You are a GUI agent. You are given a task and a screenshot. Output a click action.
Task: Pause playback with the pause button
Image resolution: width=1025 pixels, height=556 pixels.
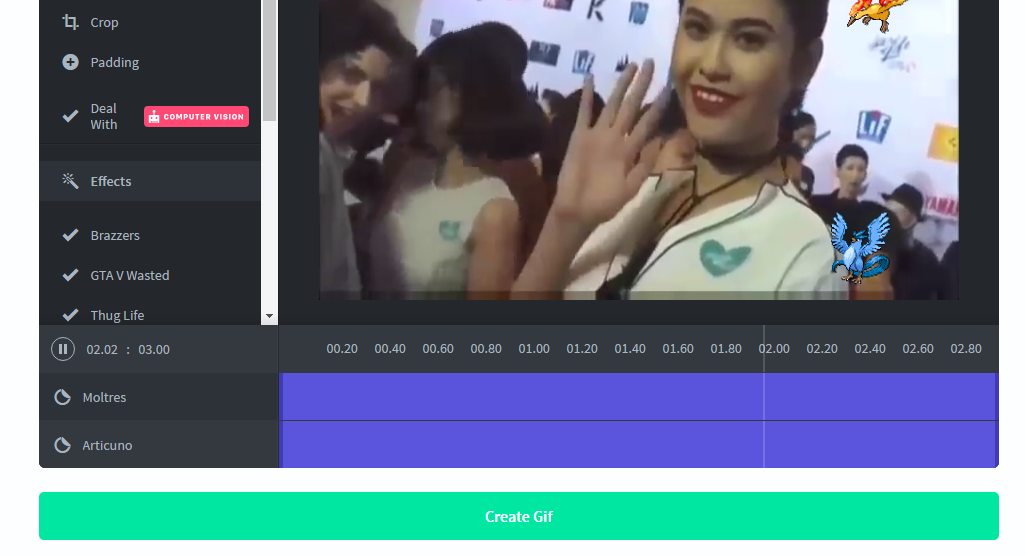[63, 349]
